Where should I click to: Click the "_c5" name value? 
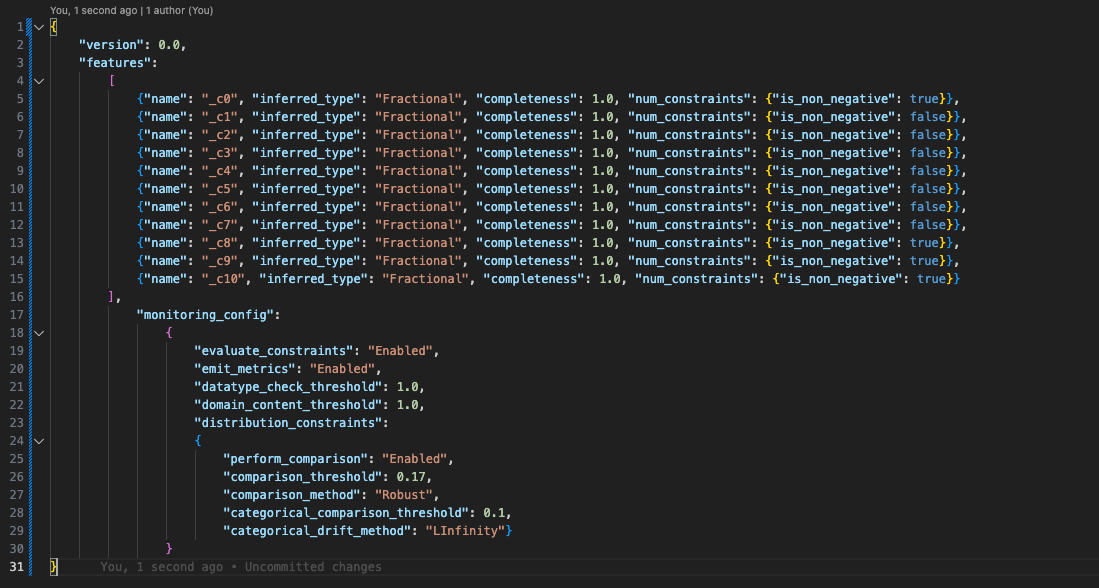pos(220,189)
